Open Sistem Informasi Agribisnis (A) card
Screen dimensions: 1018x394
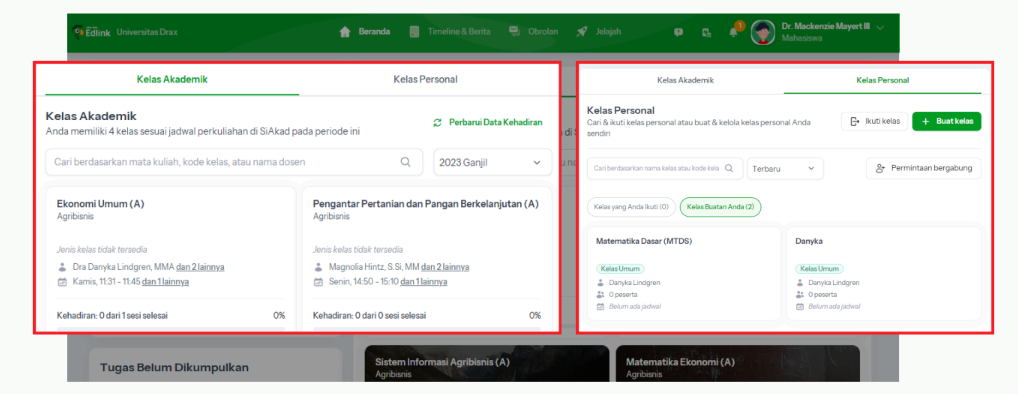pos(487,363)
